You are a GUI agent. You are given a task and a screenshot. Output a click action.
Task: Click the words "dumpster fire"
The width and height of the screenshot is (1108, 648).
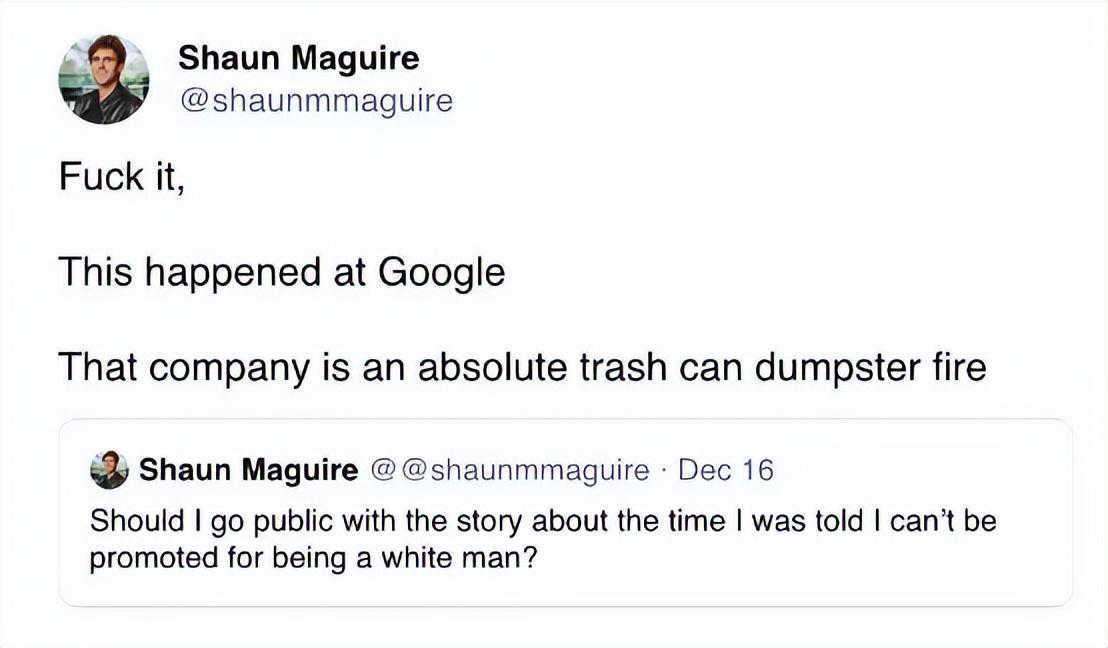[x=870, y=367]
